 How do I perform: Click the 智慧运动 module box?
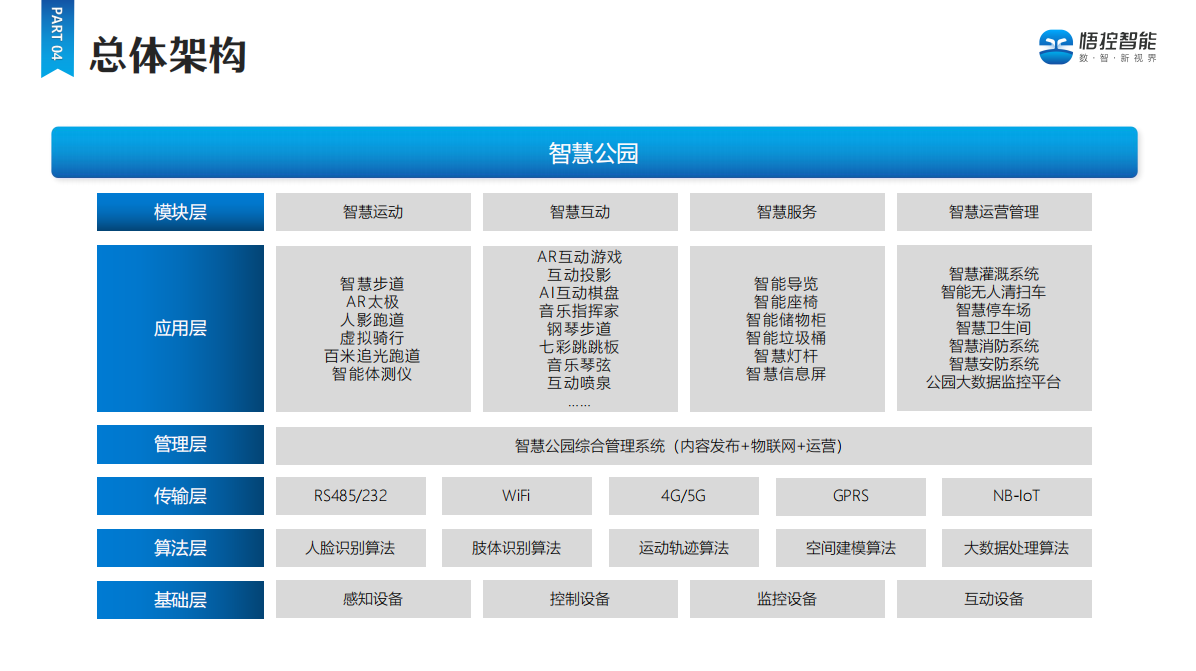tap(373, 212)
